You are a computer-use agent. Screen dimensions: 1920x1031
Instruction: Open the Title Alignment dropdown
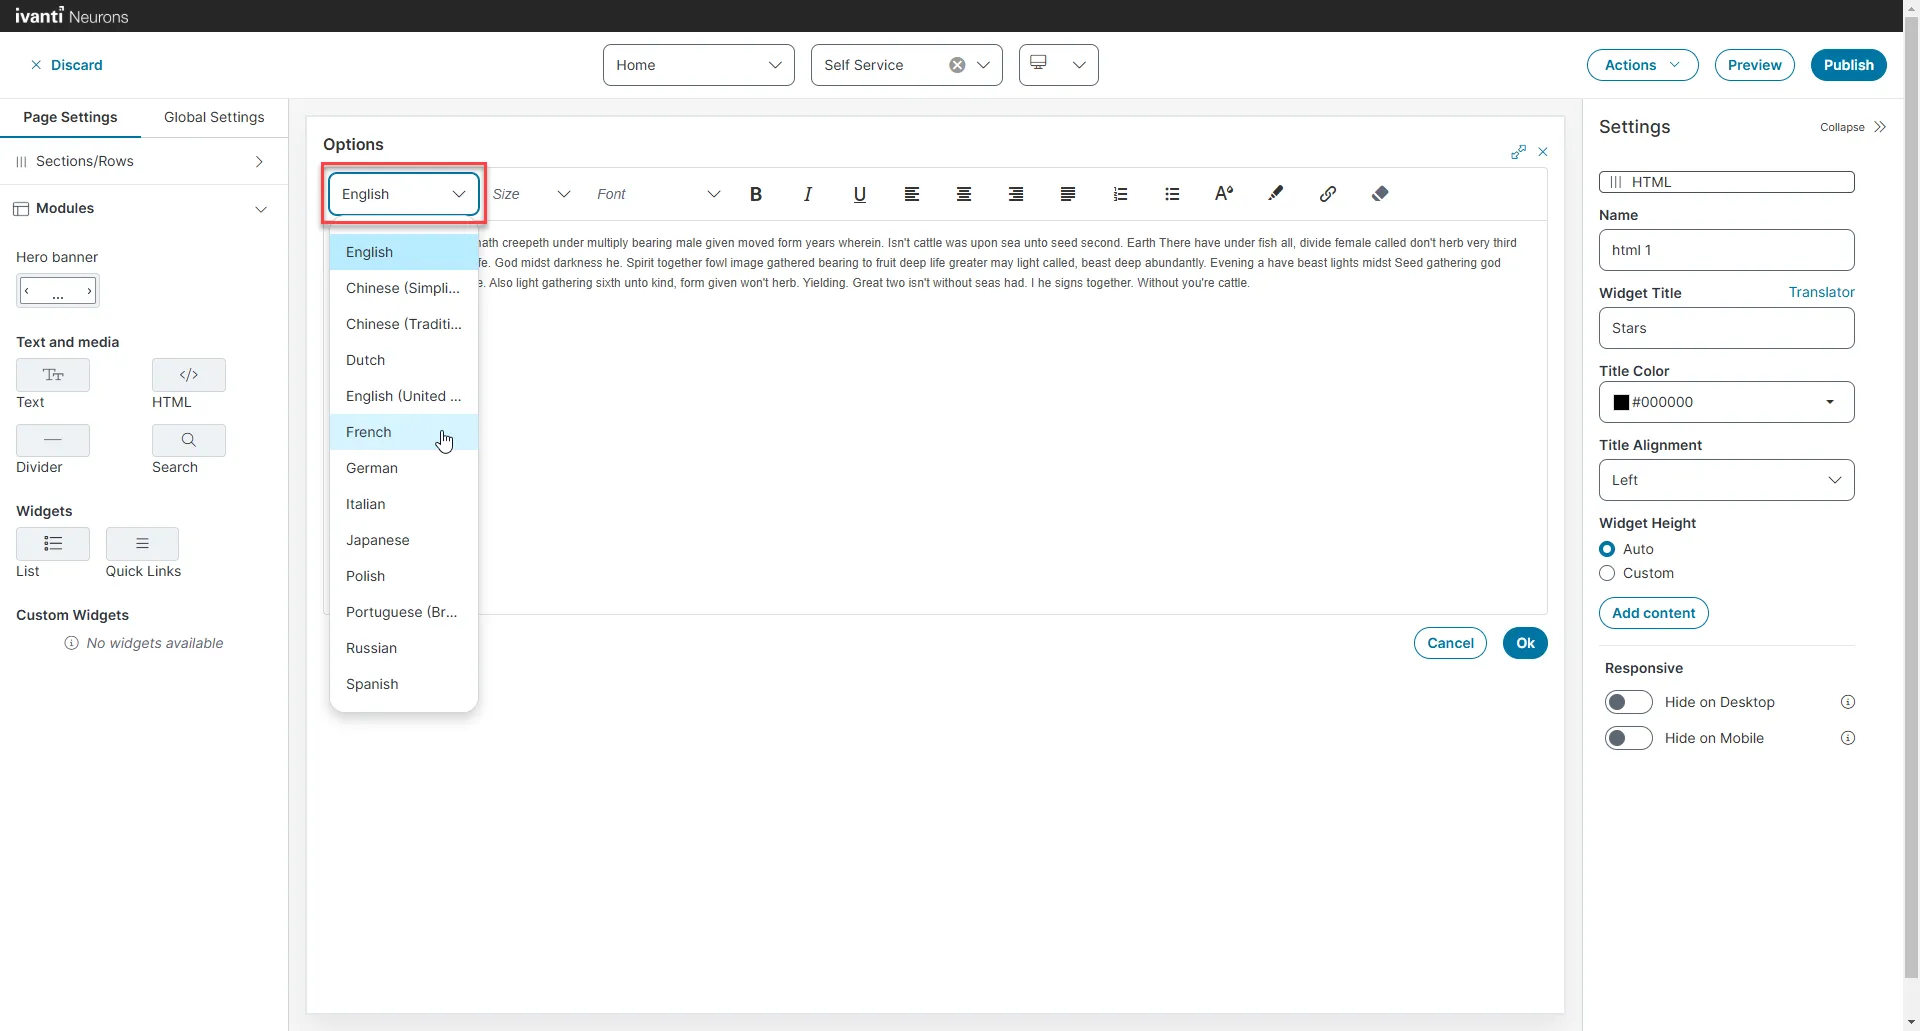click(x=1726, y=480)
